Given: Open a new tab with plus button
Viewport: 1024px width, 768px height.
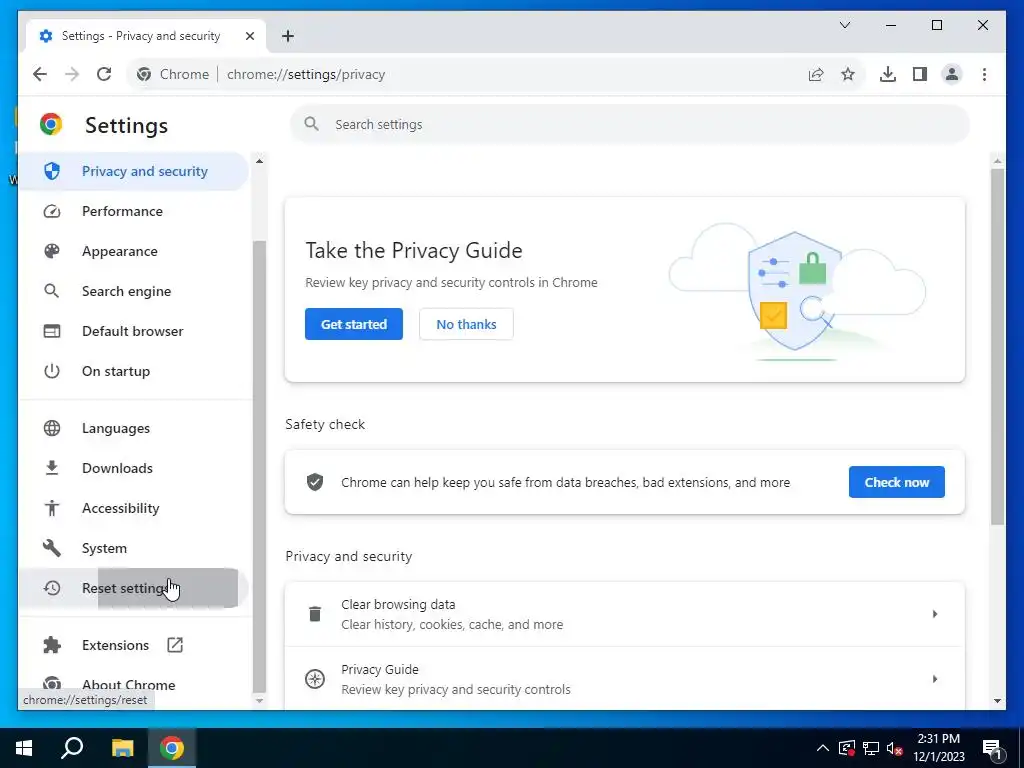Looking at the screenshot, I should [x=288, y=36].
